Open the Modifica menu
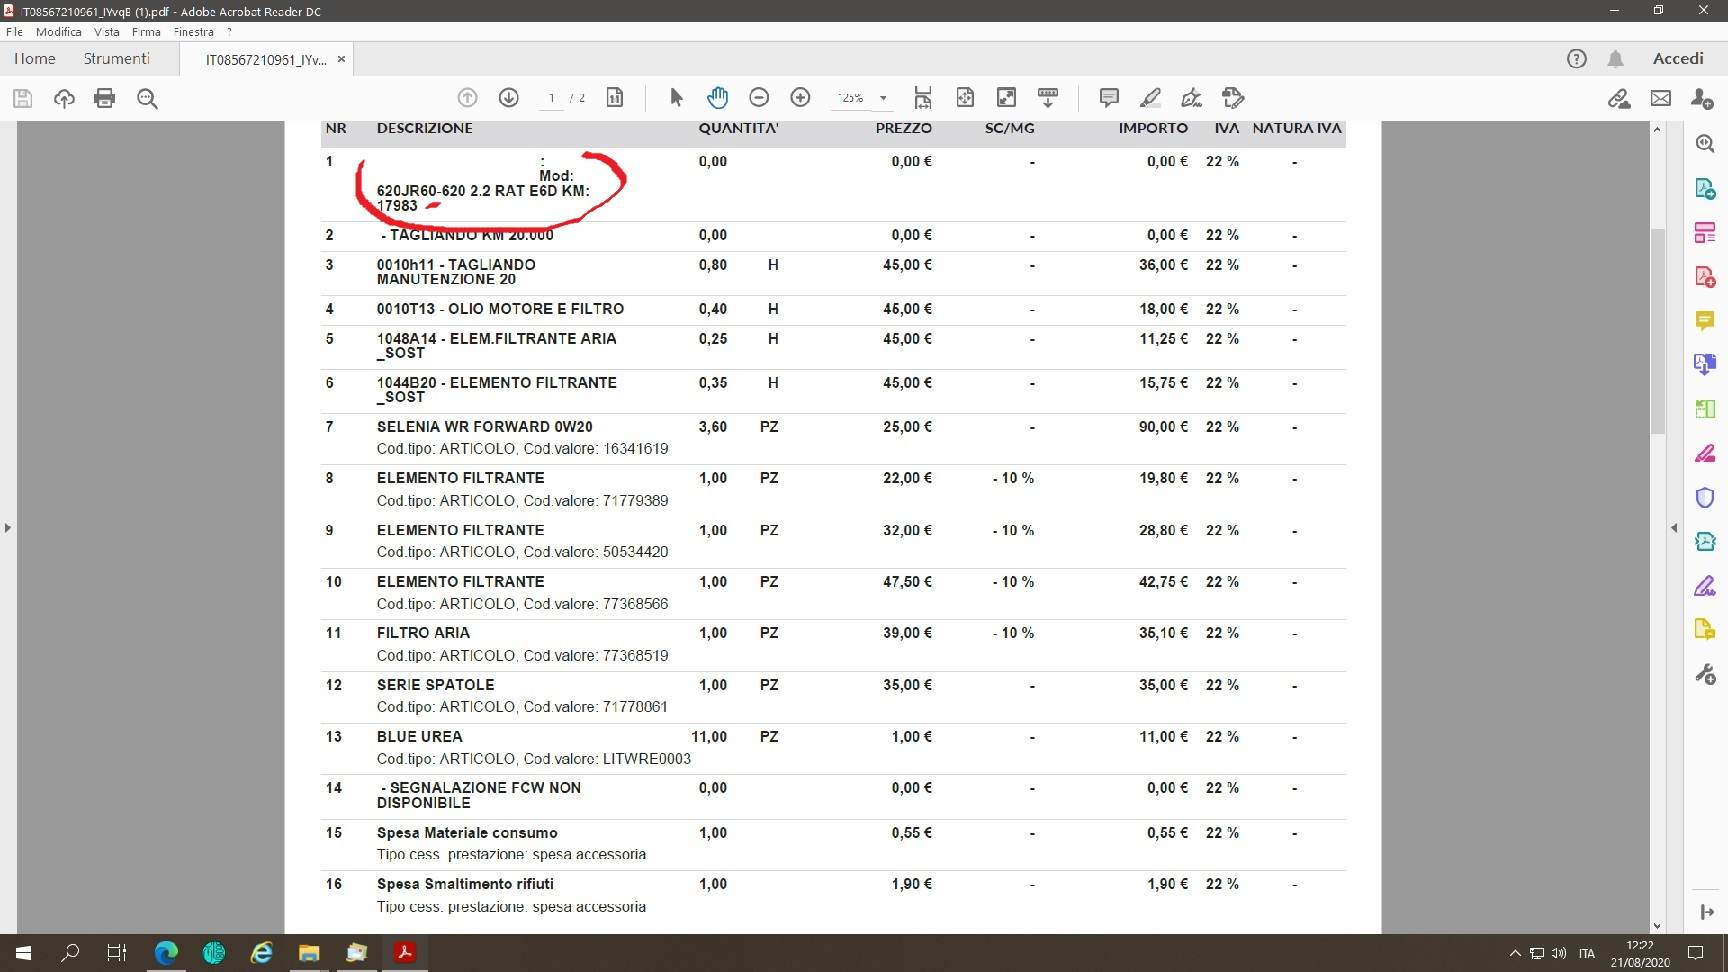Viewport: 1728px width, 972px height. [59, 32]
